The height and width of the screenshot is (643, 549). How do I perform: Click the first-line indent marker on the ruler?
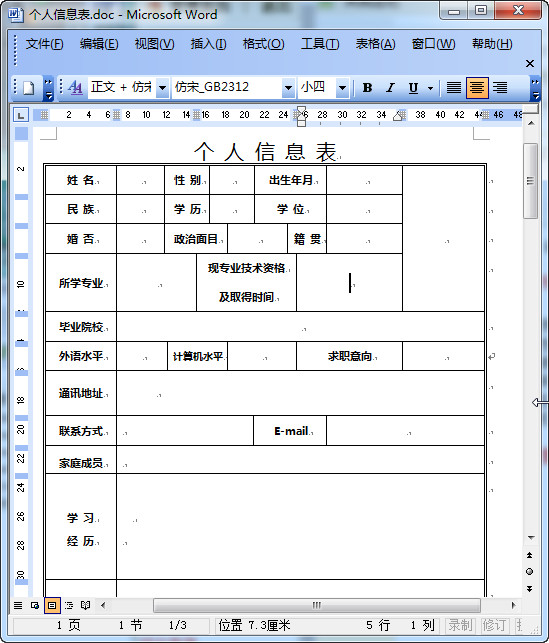301,111
